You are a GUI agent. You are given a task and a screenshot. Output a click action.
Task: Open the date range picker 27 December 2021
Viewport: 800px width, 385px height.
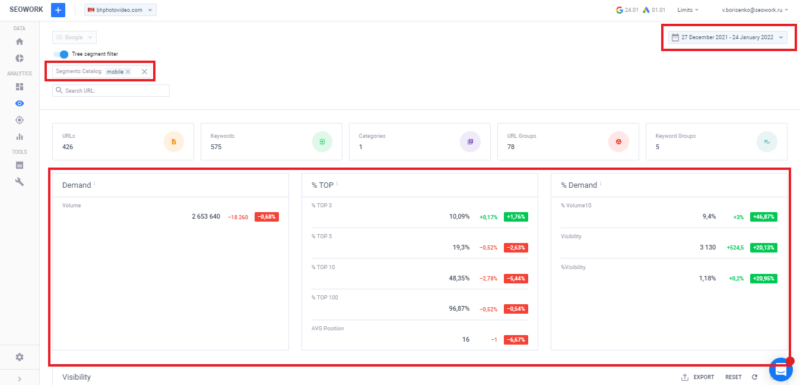pyautogui.click(x=728, y=37)
